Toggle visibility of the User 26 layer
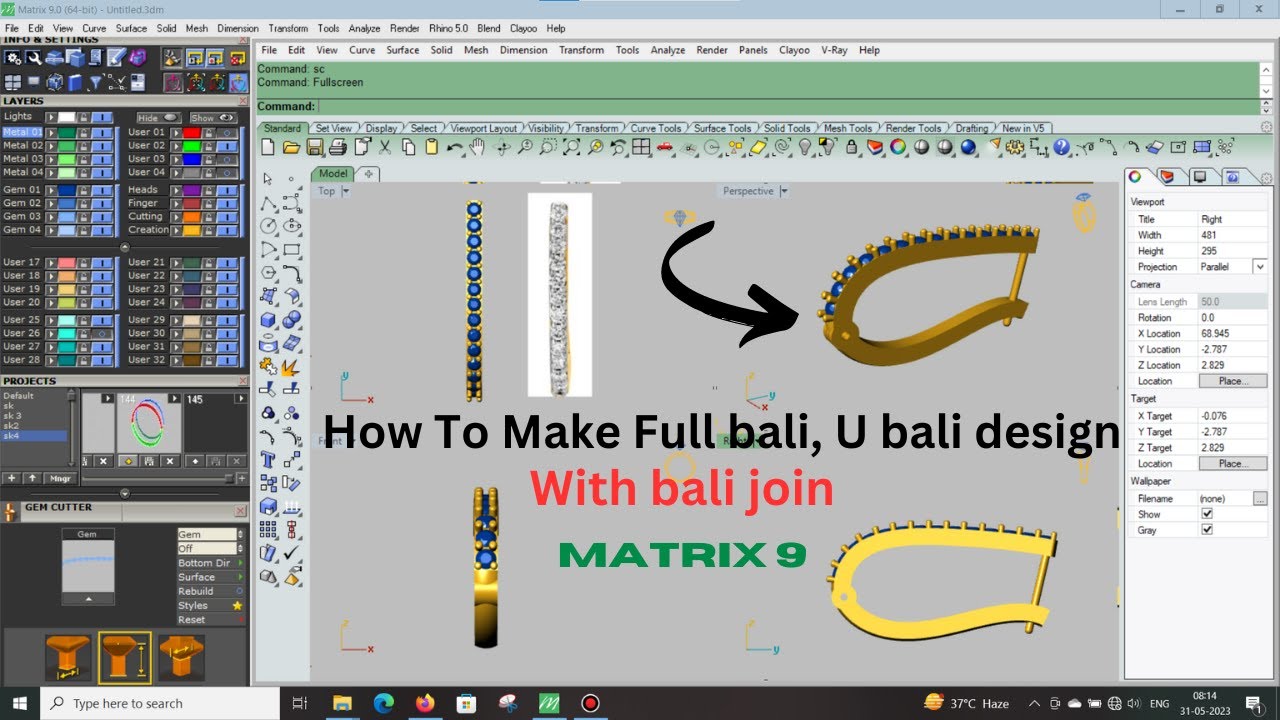The image size is (1280, 720). pyautogui.click(x=101, y=333)
